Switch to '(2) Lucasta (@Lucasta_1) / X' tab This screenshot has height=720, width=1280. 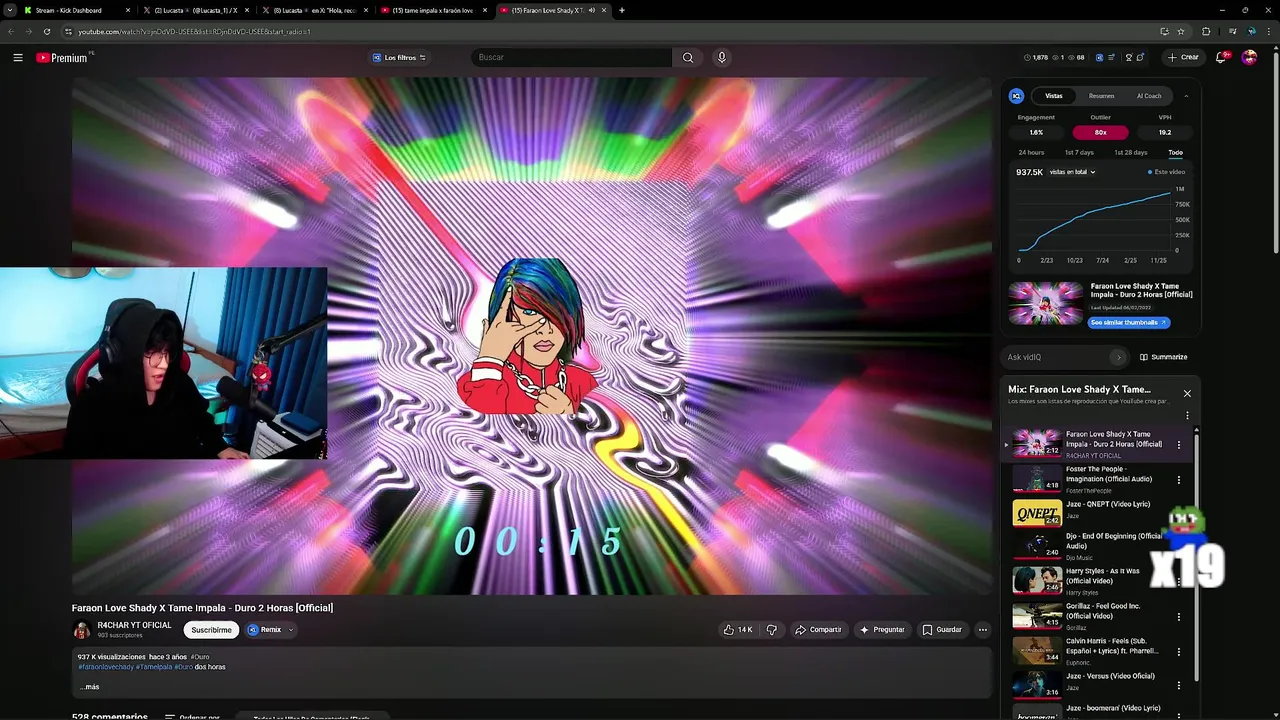click(x=195, y=10)
